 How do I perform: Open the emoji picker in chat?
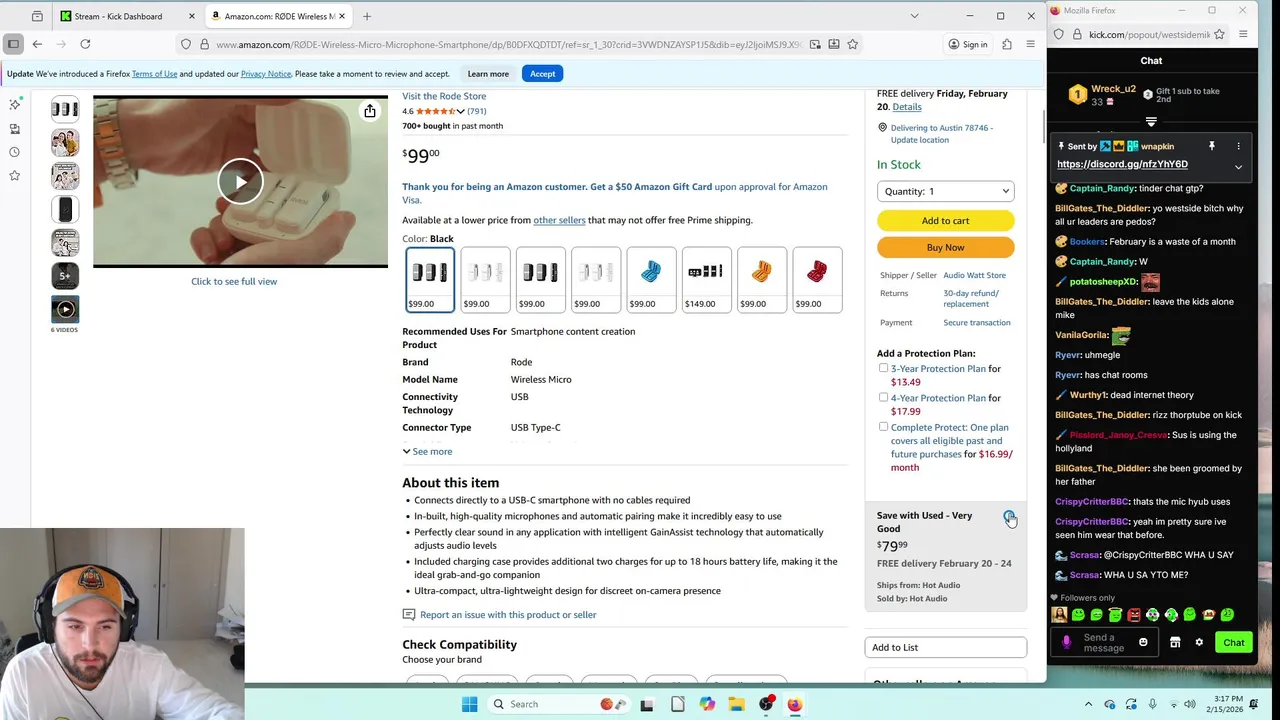click(1143, 642)
